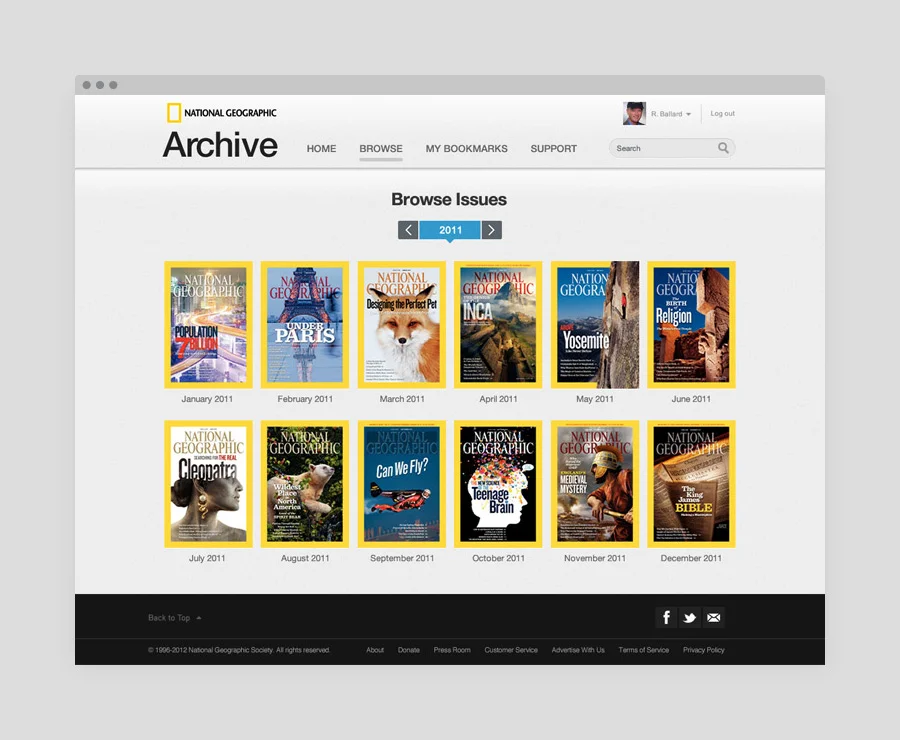Viewport: 900px width, 740px height.
Task: Open Terms of Service footer link
Action: 643,650
